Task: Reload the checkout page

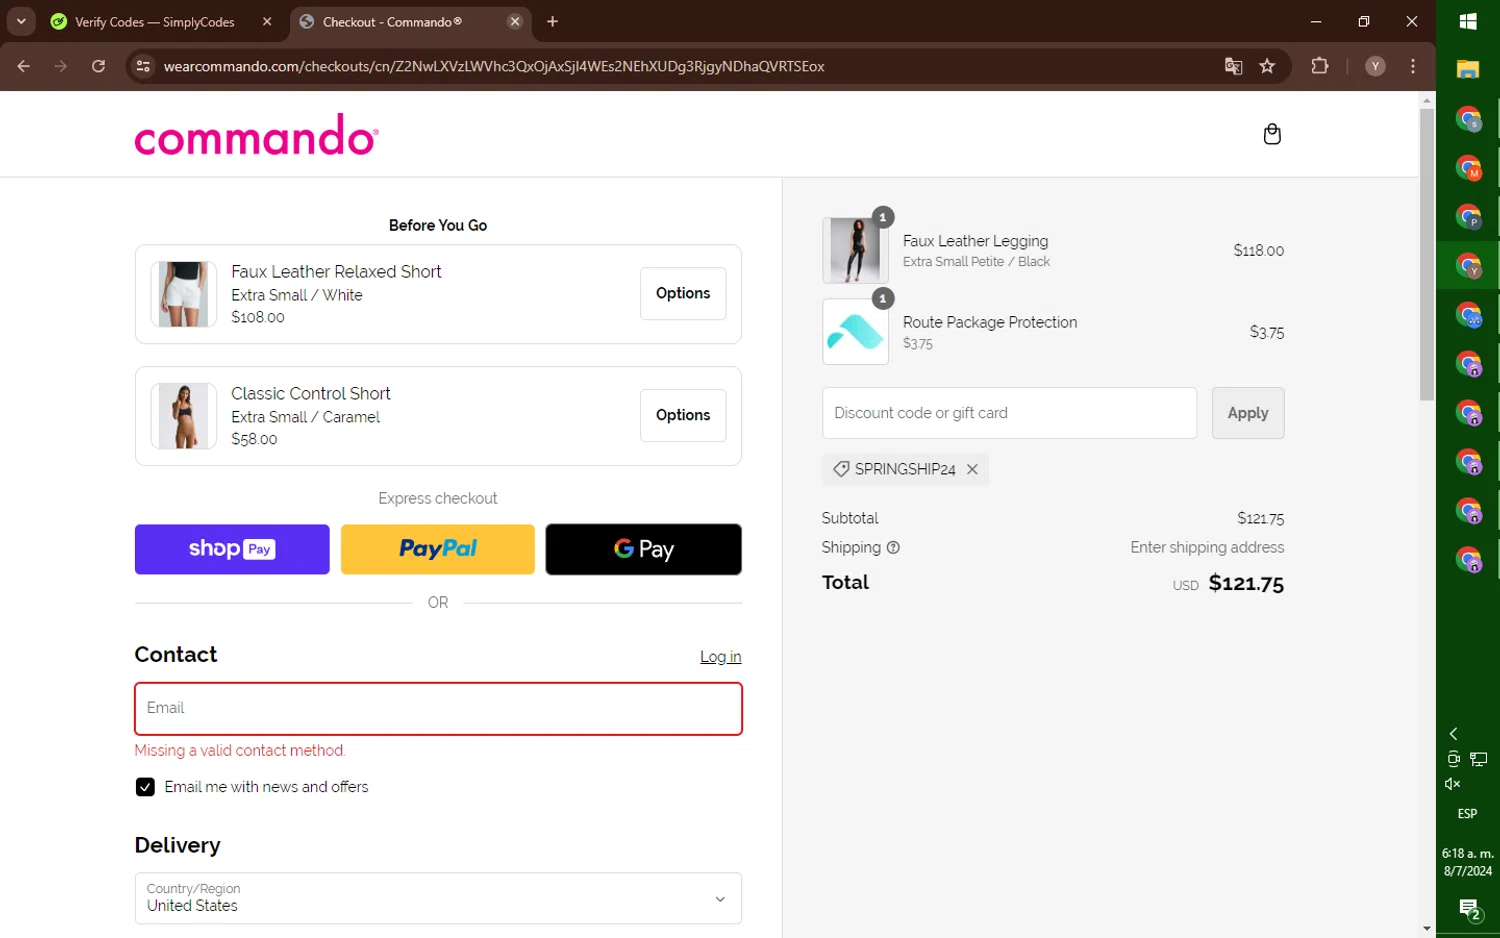Action: (98, 66)
